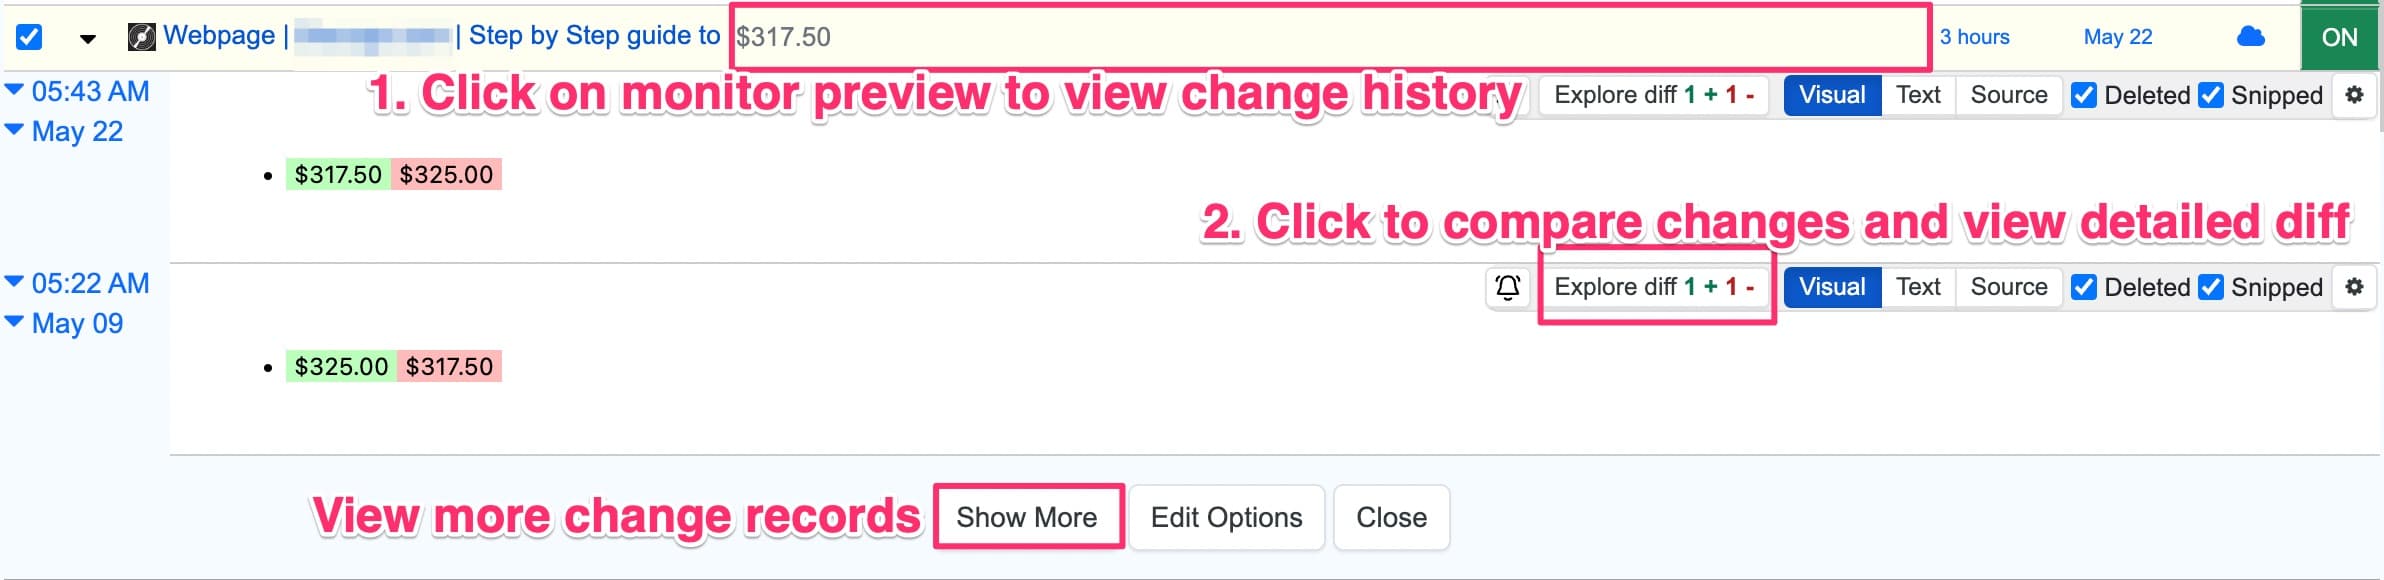
Task: Open Edit Options for the monitor
Action: [x=1226, y=517]
